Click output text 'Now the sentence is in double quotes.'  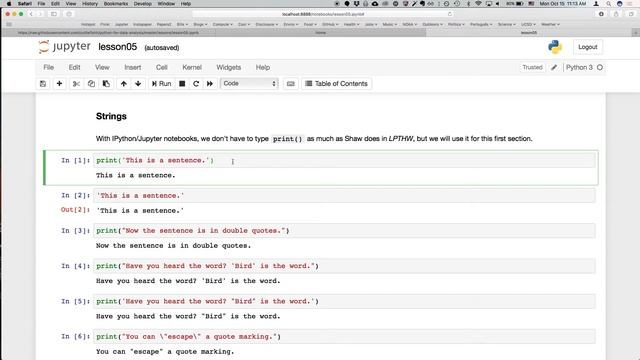(x=173, y=246)
